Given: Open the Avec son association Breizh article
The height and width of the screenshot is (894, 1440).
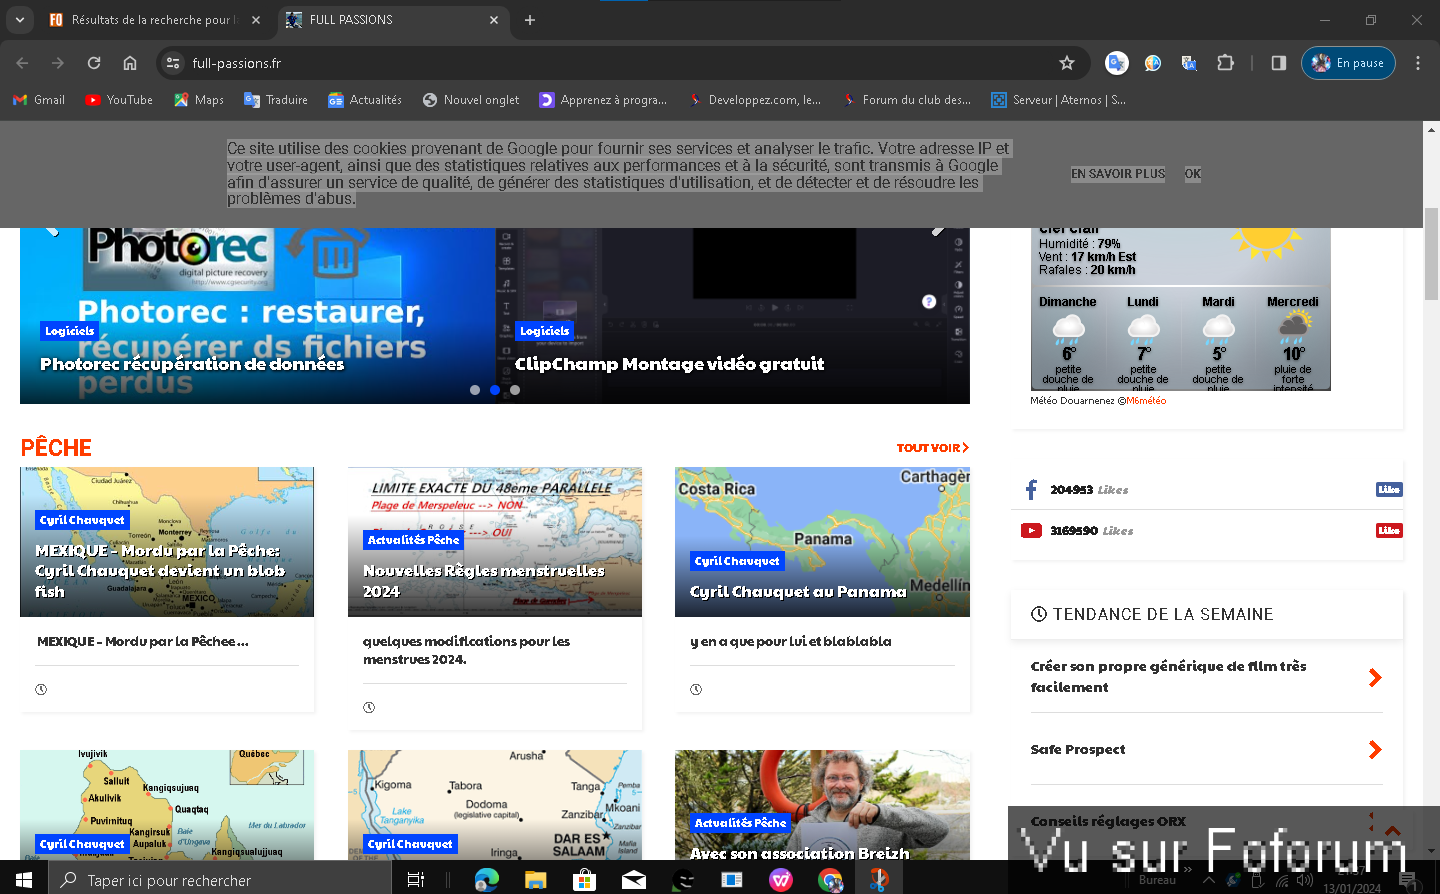Looking at the screenshot, I should pos(799,853).
